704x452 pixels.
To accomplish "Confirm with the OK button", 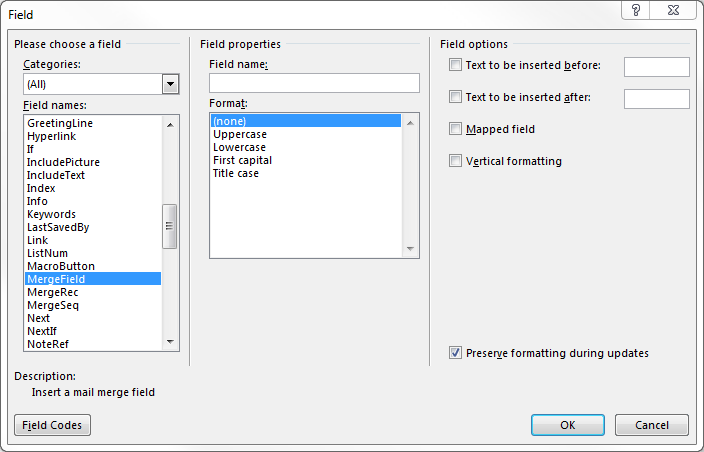I will [x=567, y=425].
